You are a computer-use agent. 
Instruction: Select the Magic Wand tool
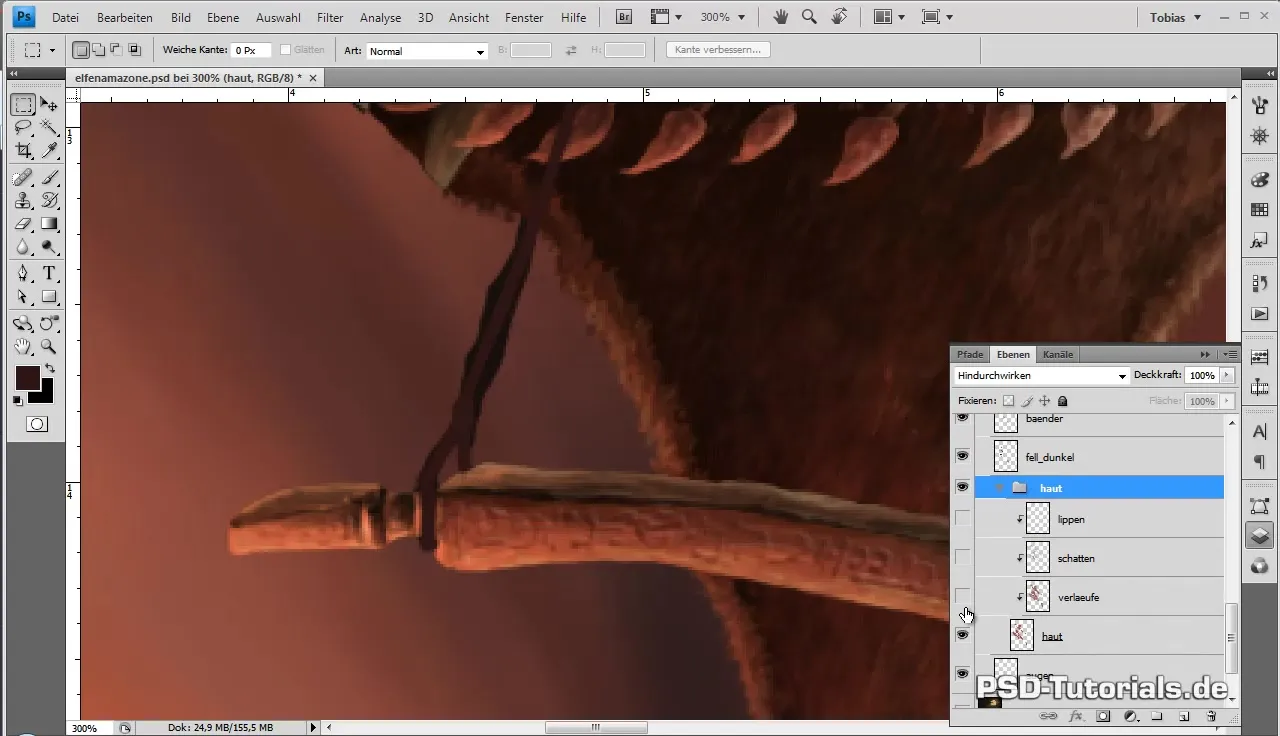tap(48, 127)
